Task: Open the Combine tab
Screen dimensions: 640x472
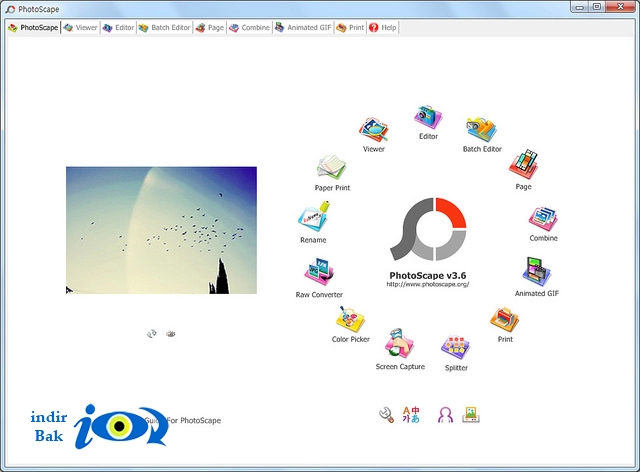Action: point(249,27)
